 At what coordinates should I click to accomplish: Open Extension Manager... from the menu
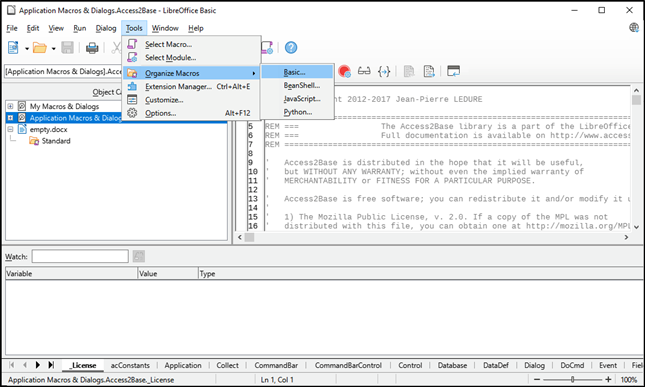[192, 86]
